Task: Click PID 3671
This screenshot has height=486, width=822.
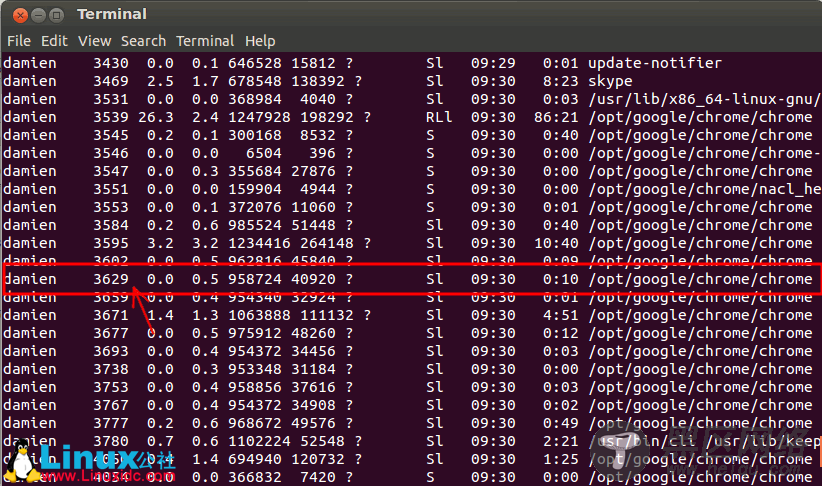Action: point(111,315)
